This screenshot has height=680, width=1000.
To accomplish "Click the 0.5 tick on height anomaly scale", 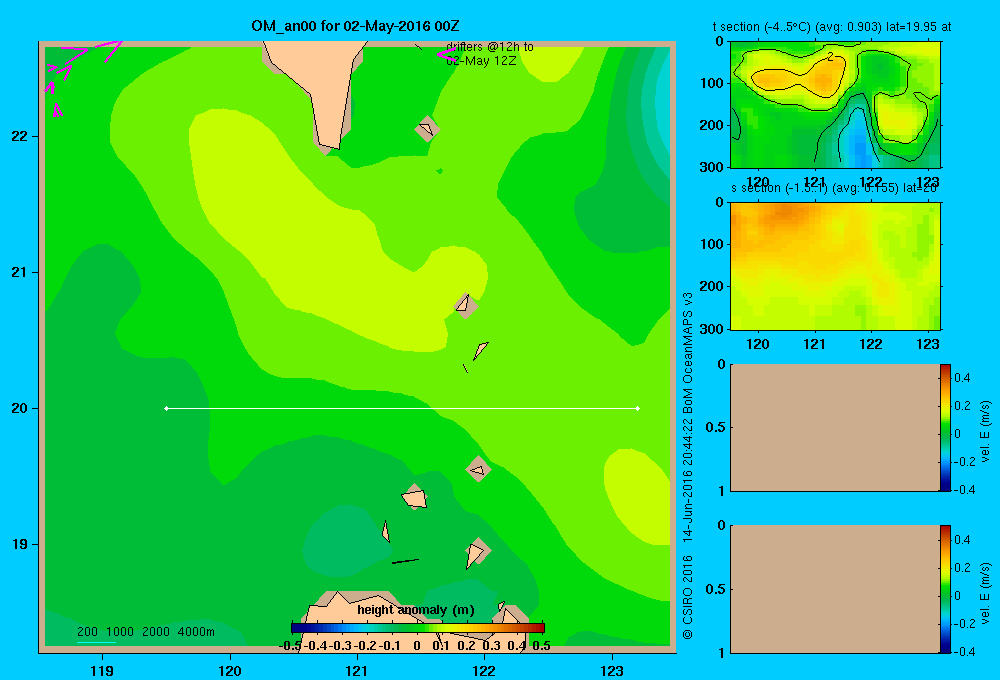I will (x=541, y=646).
